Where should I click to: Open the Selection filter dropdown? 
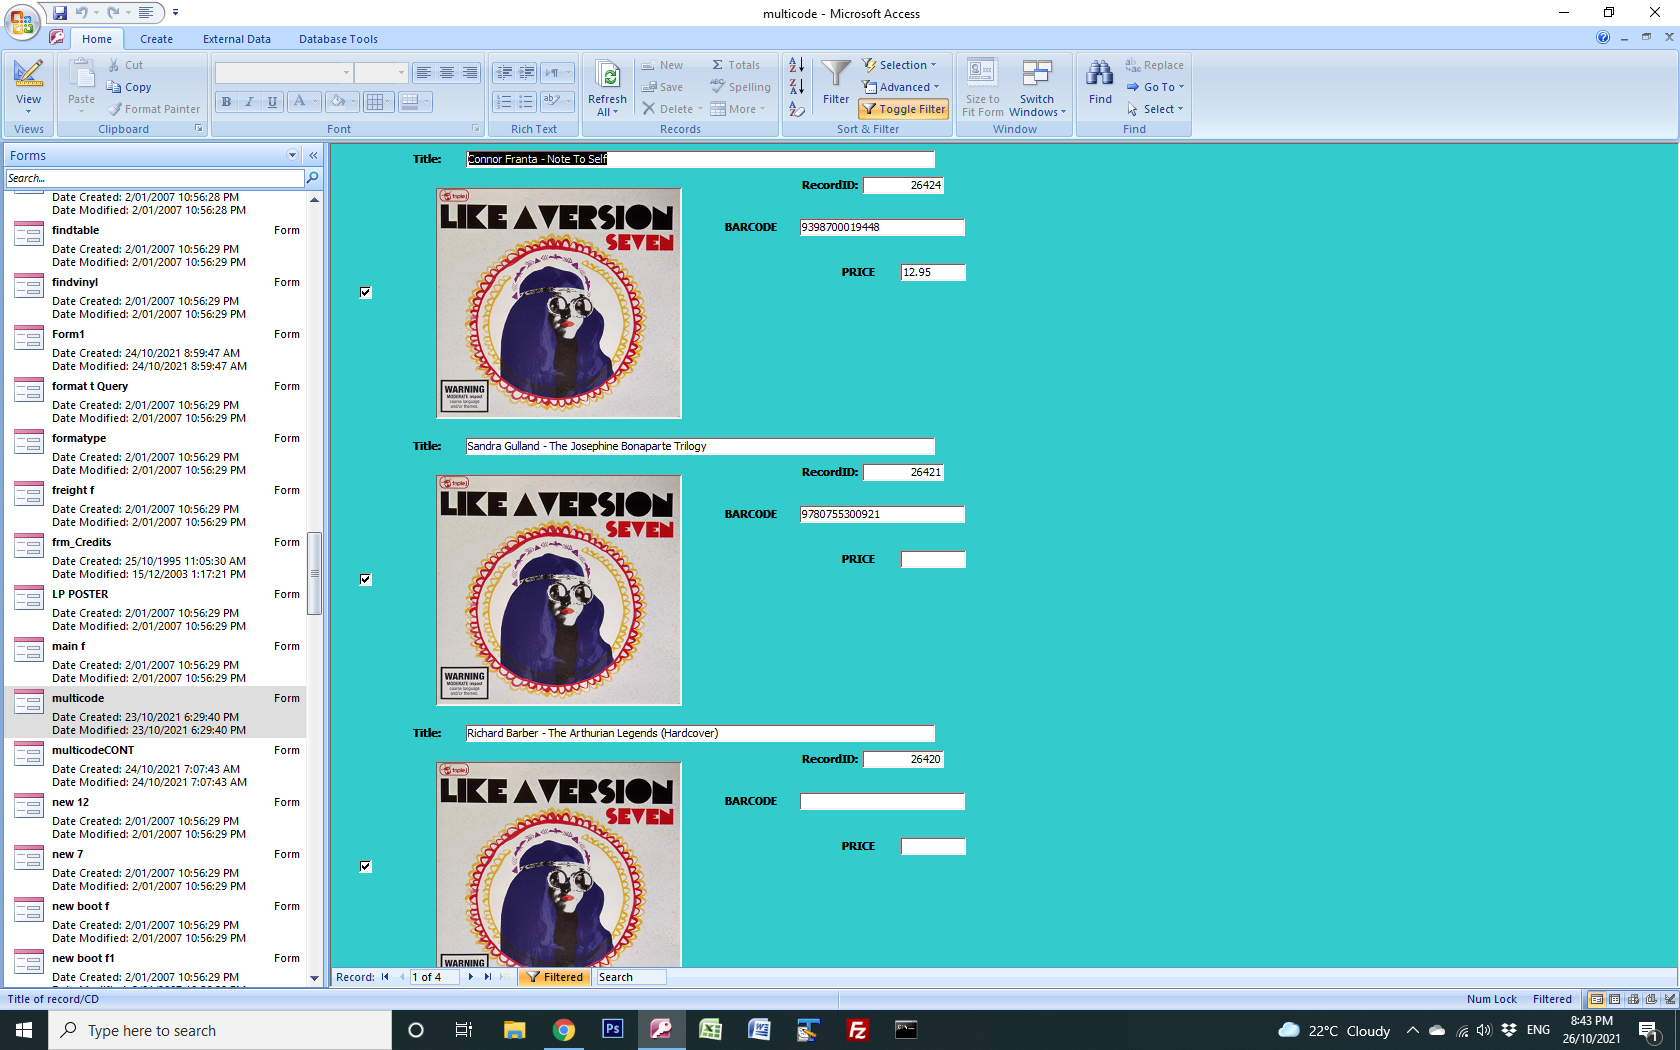click(x=900, y=65)
